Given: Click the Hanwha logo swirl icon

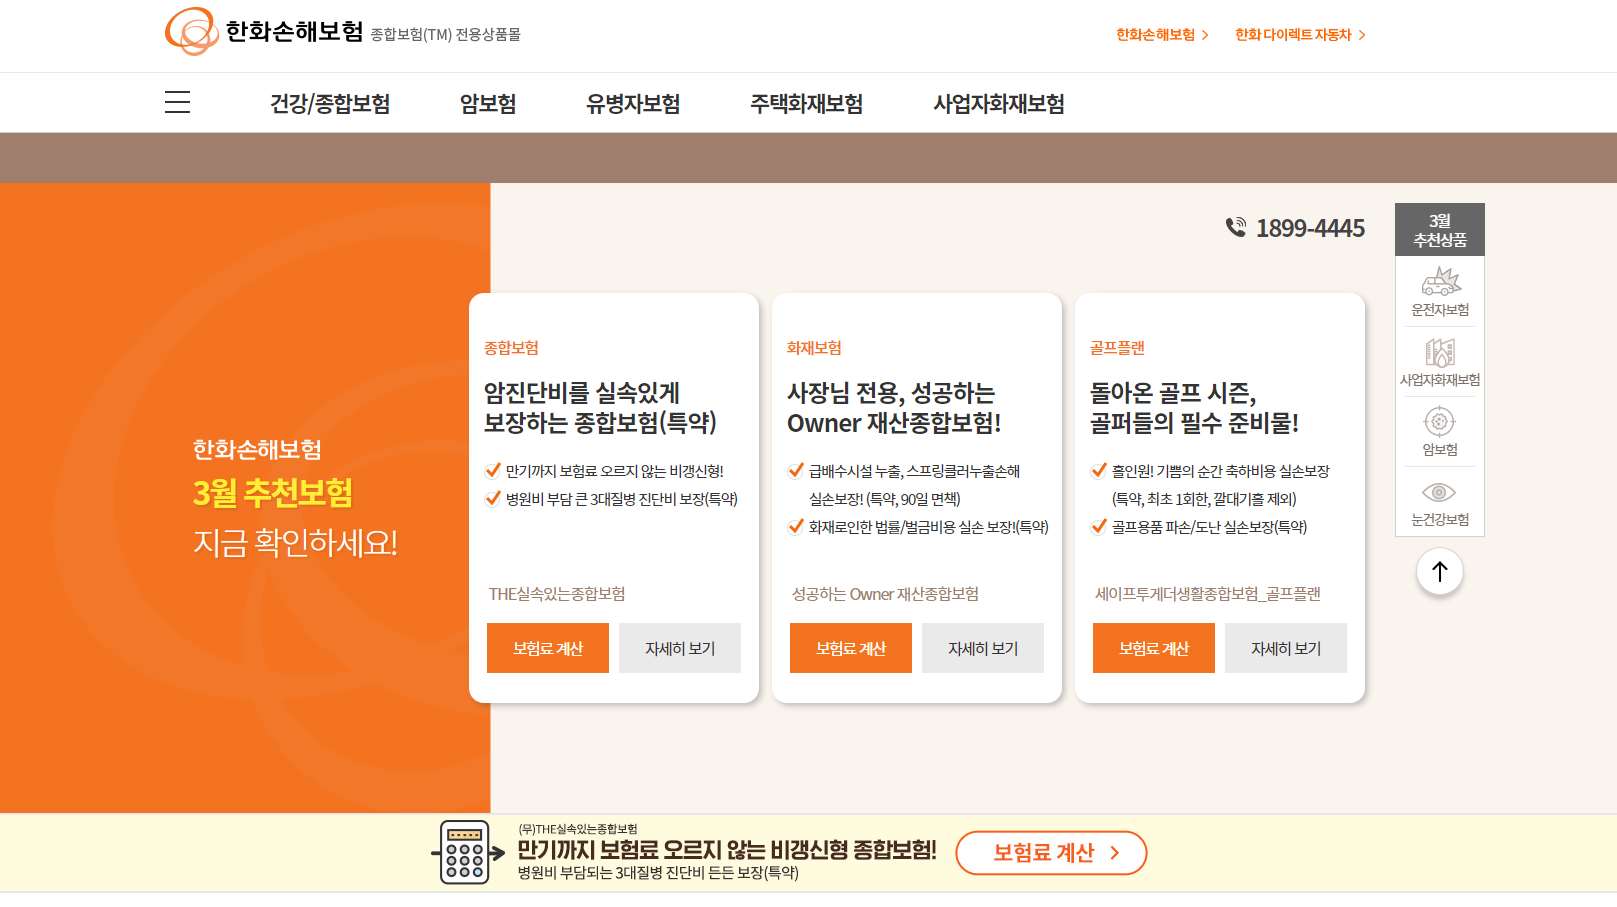Looking at the screenshot, I should pos(191,31).
